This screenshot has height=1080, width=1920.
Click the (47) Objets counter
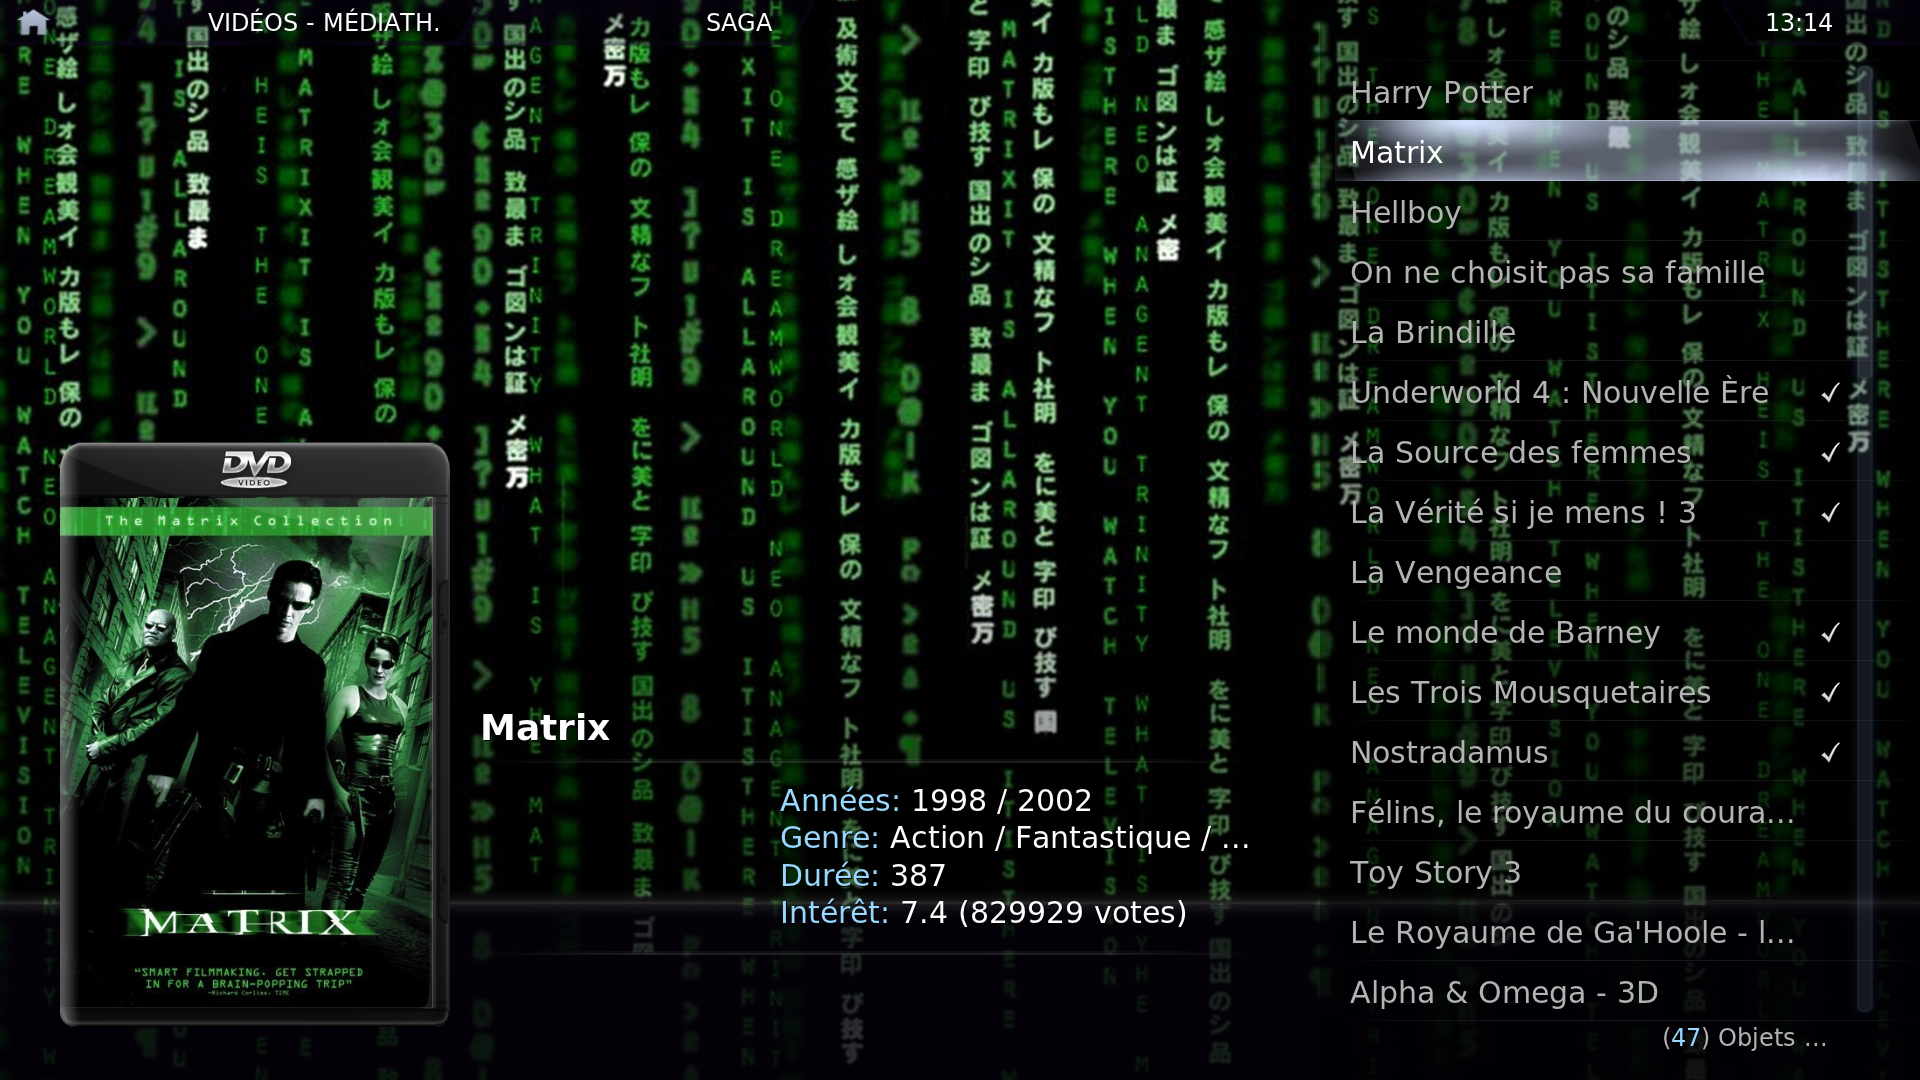pos(1745,1038)
